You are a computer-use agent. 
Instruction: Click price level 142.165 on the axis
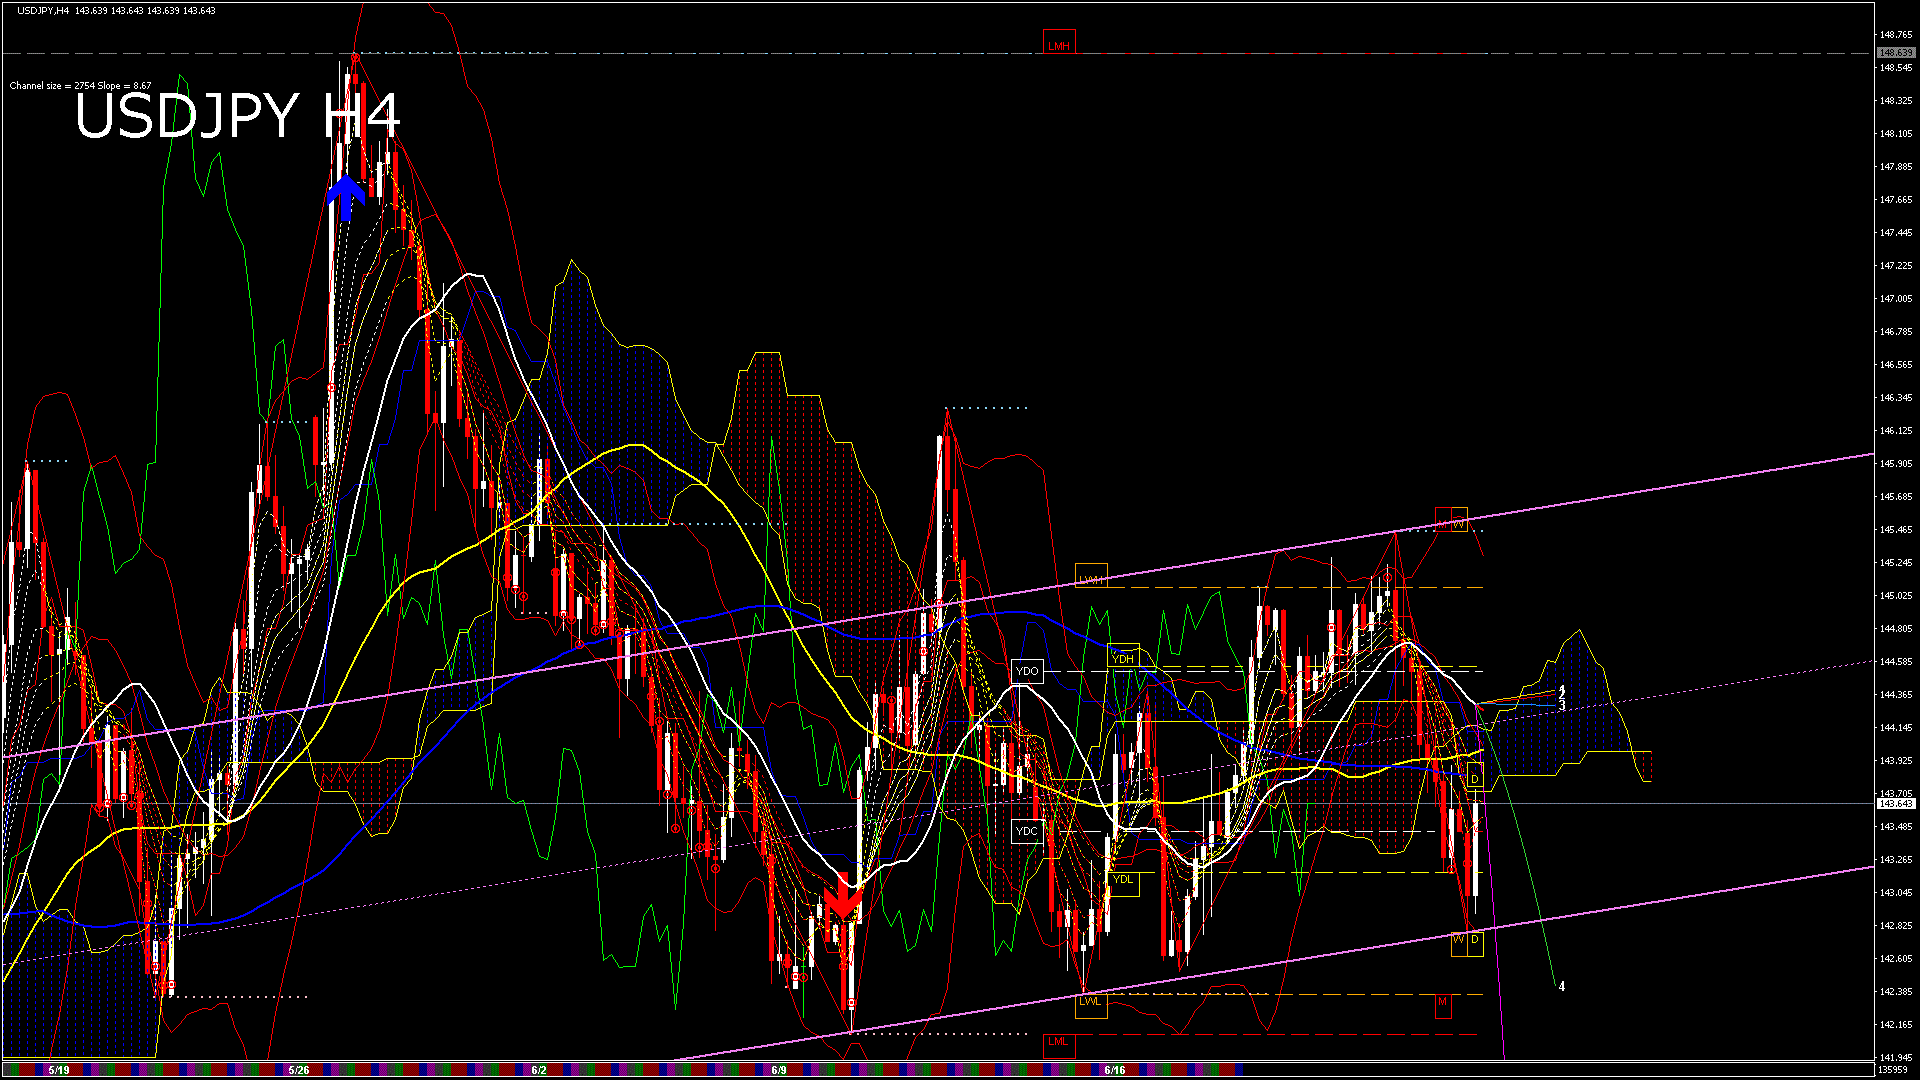click(1896, 1025)
